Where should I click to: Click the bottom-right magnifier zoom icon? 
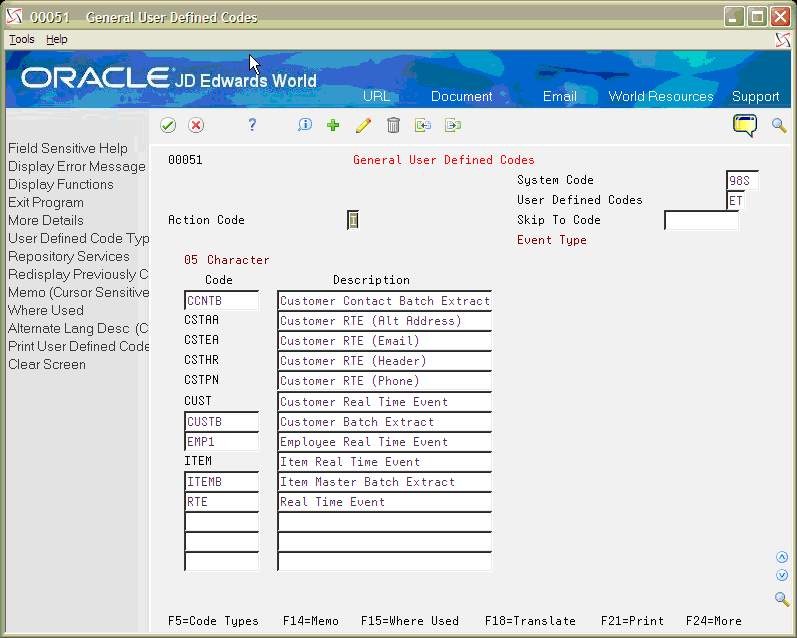[782, 599]
